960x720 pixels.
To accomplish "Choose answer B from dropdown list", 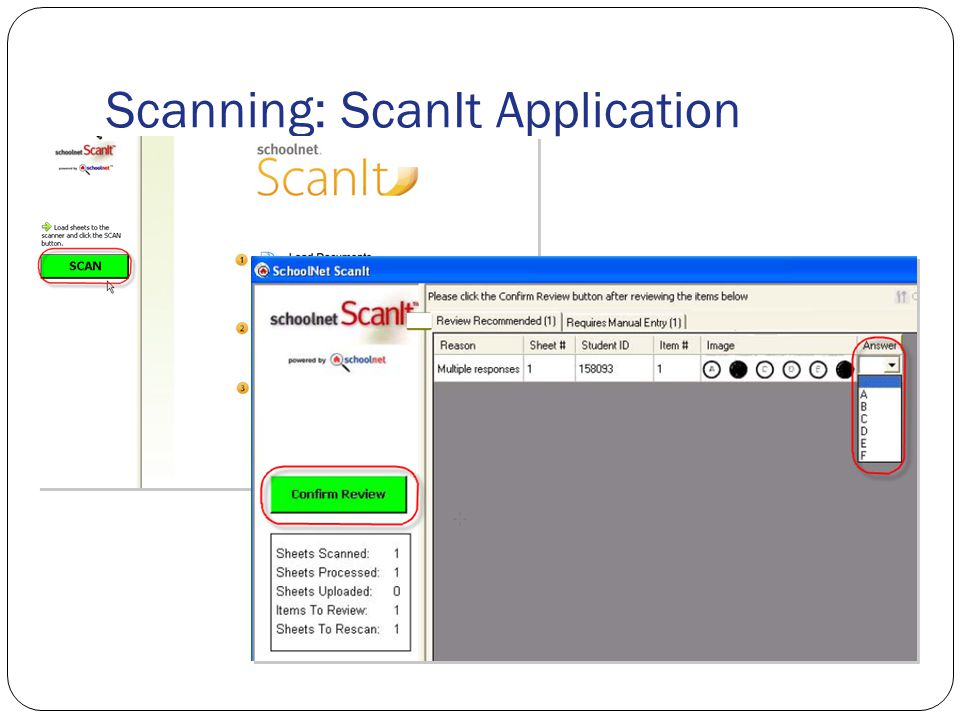I will click(x=879, y=407).
